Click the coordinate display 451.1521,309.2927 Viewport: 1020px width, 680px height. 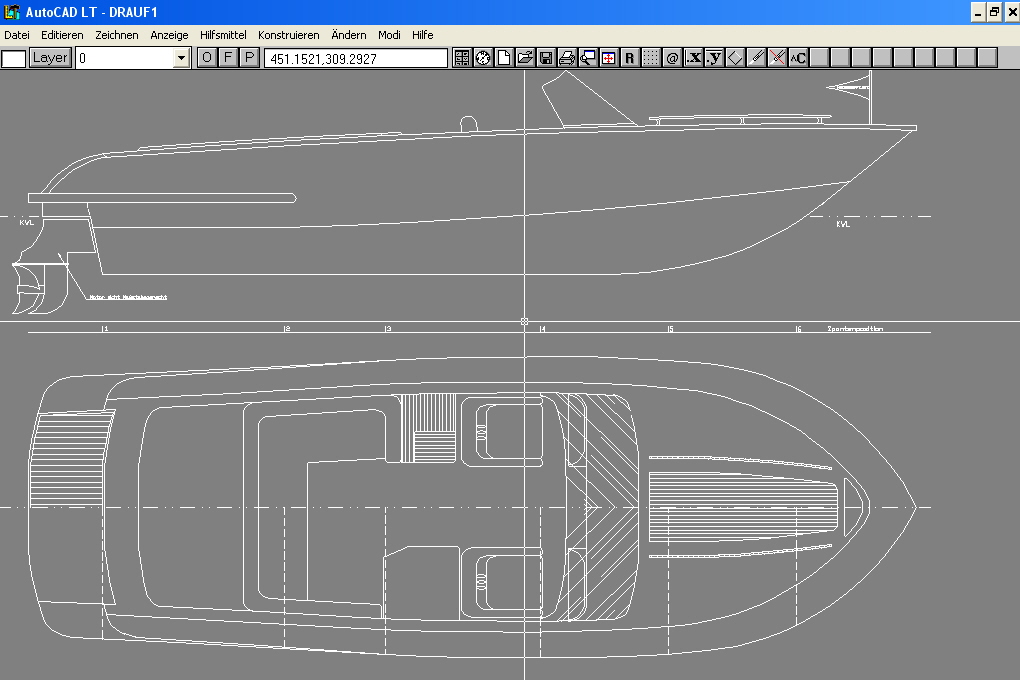point(356,59)
